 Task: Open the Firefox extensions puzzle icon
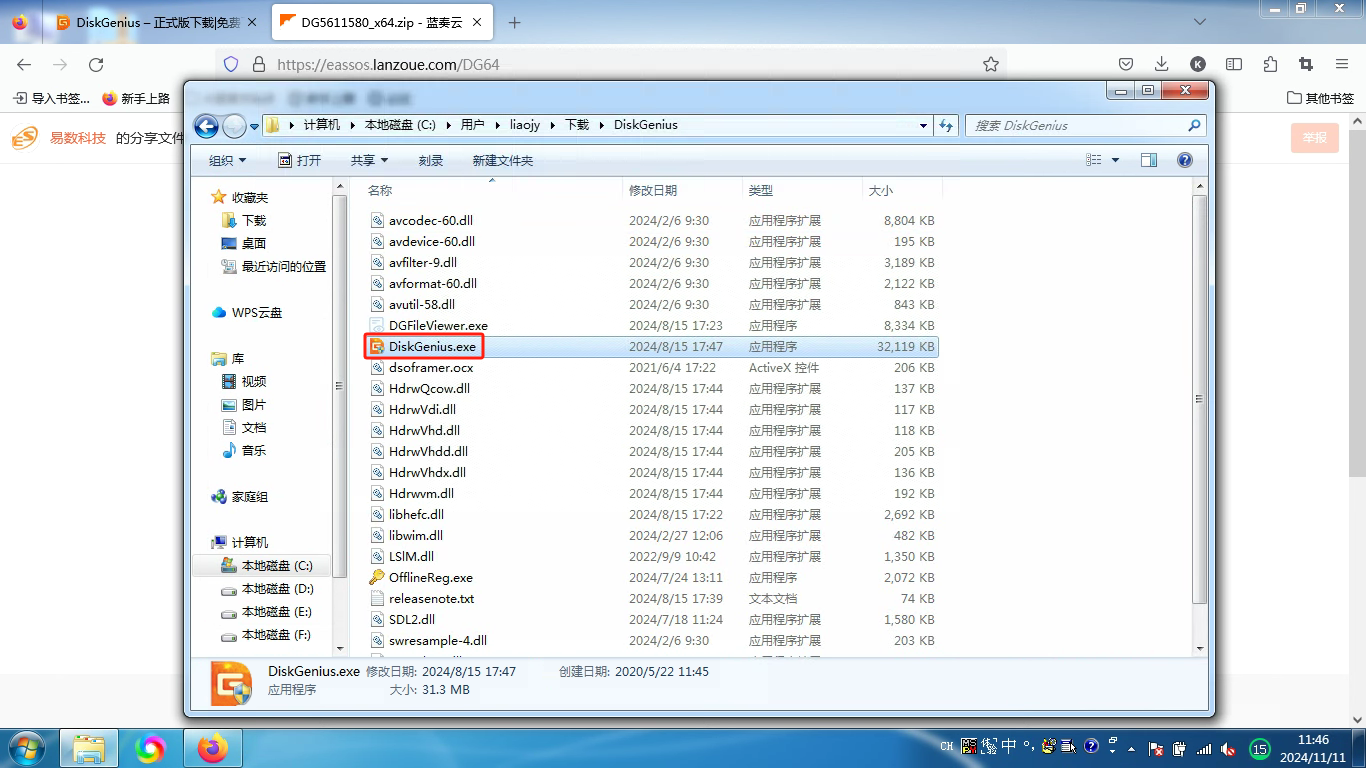tap(1270, 64)
